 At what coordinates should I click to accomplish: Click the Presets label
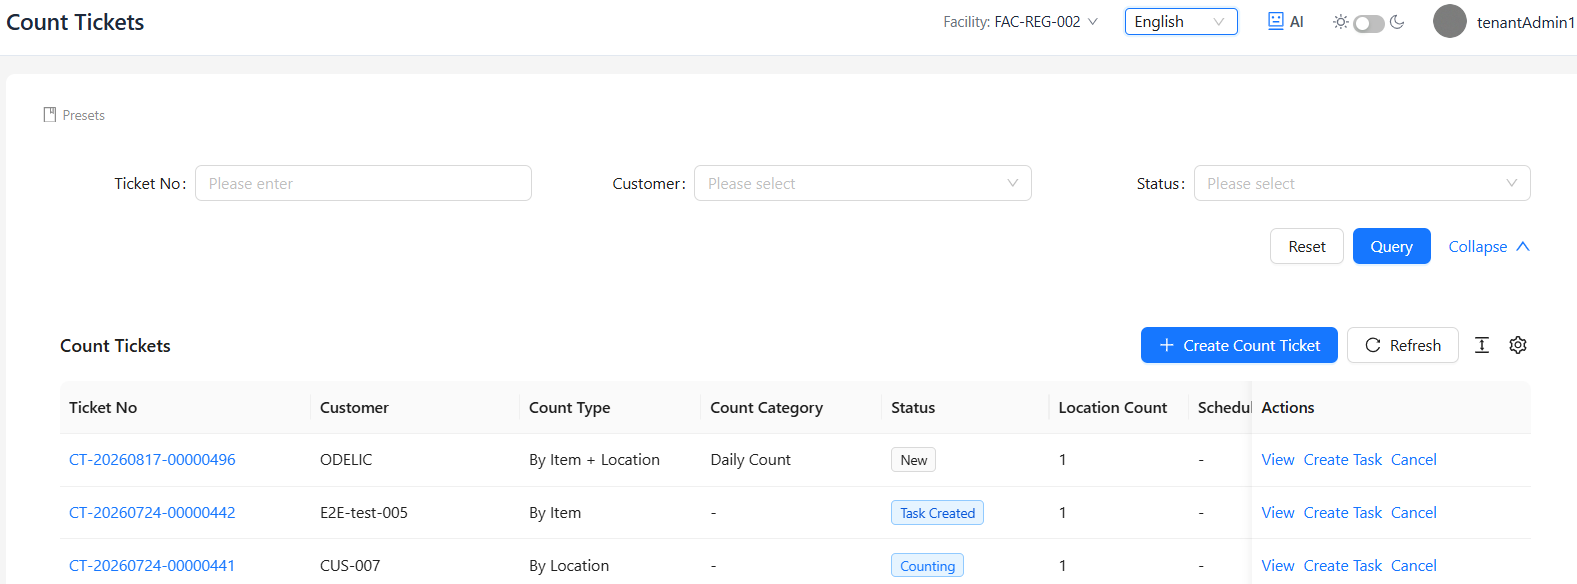point(83,115)
